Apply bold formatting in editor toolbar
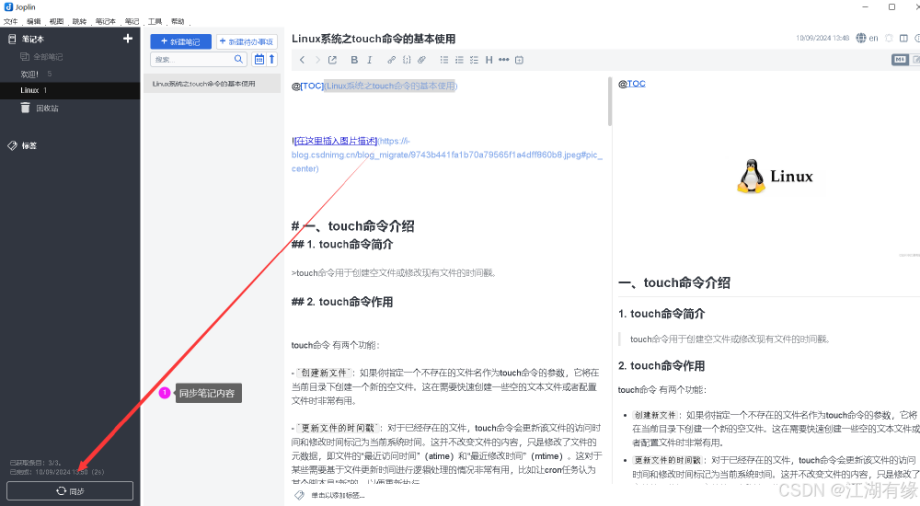This screenshot has width=920, height=506. 354,60
